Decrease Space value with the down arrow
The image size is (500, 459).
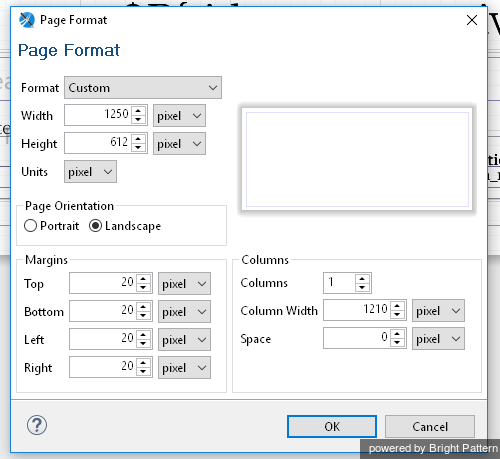point(397,343)
